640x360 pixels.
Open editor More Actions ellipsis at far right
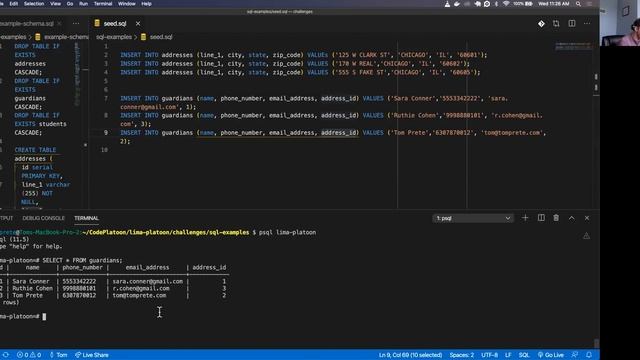pos(587,24)
